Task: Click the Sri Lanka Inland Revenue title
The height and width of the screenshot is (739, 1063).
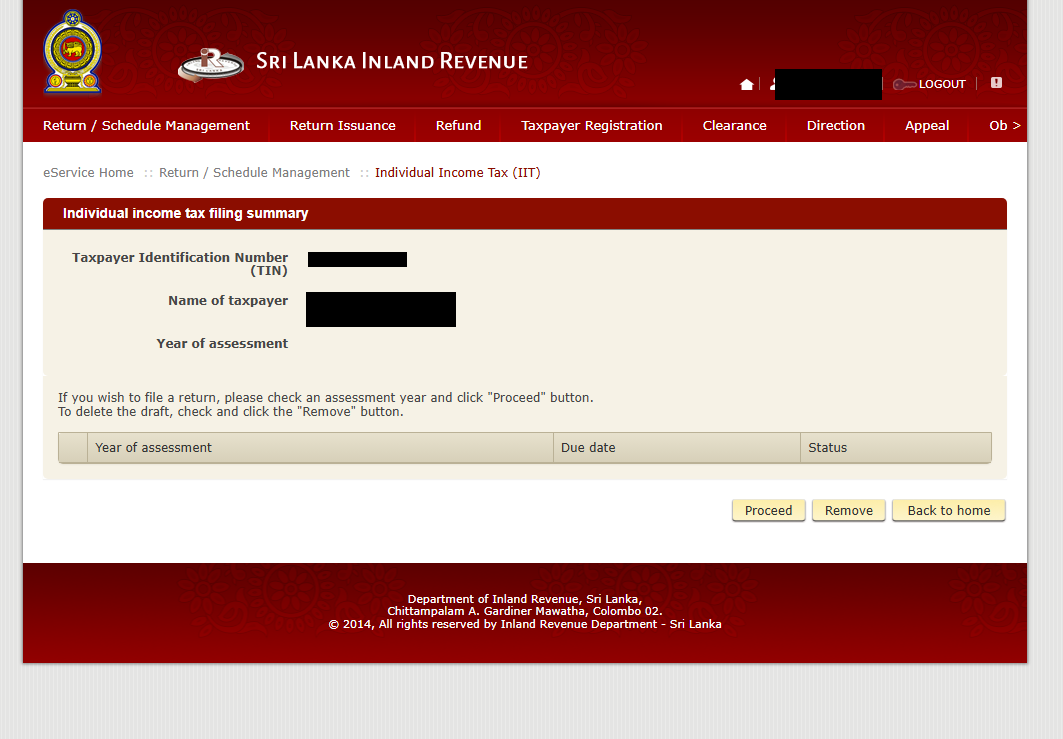Action: point(392,61)
